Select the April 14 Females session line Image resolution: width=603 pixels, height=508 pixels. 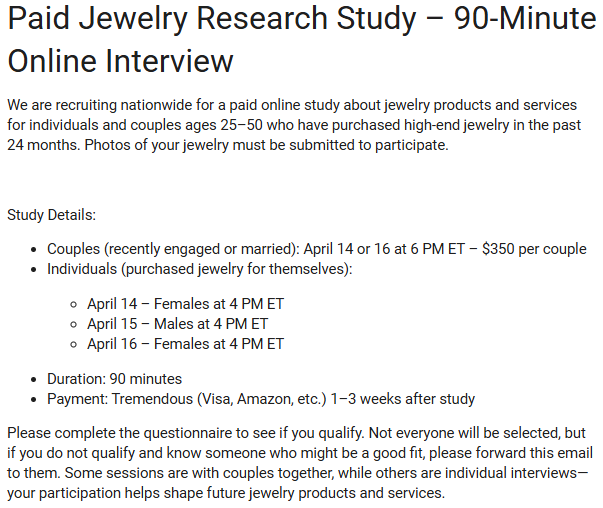pos(186,304)
